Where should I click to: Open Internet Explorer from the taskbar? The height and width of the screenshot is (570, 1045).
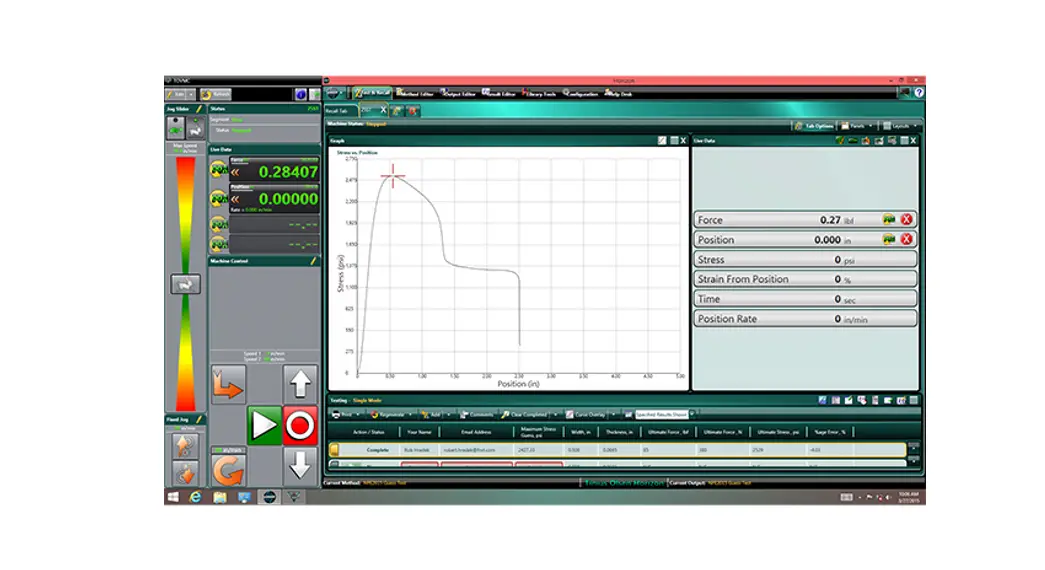click(195, 497)
